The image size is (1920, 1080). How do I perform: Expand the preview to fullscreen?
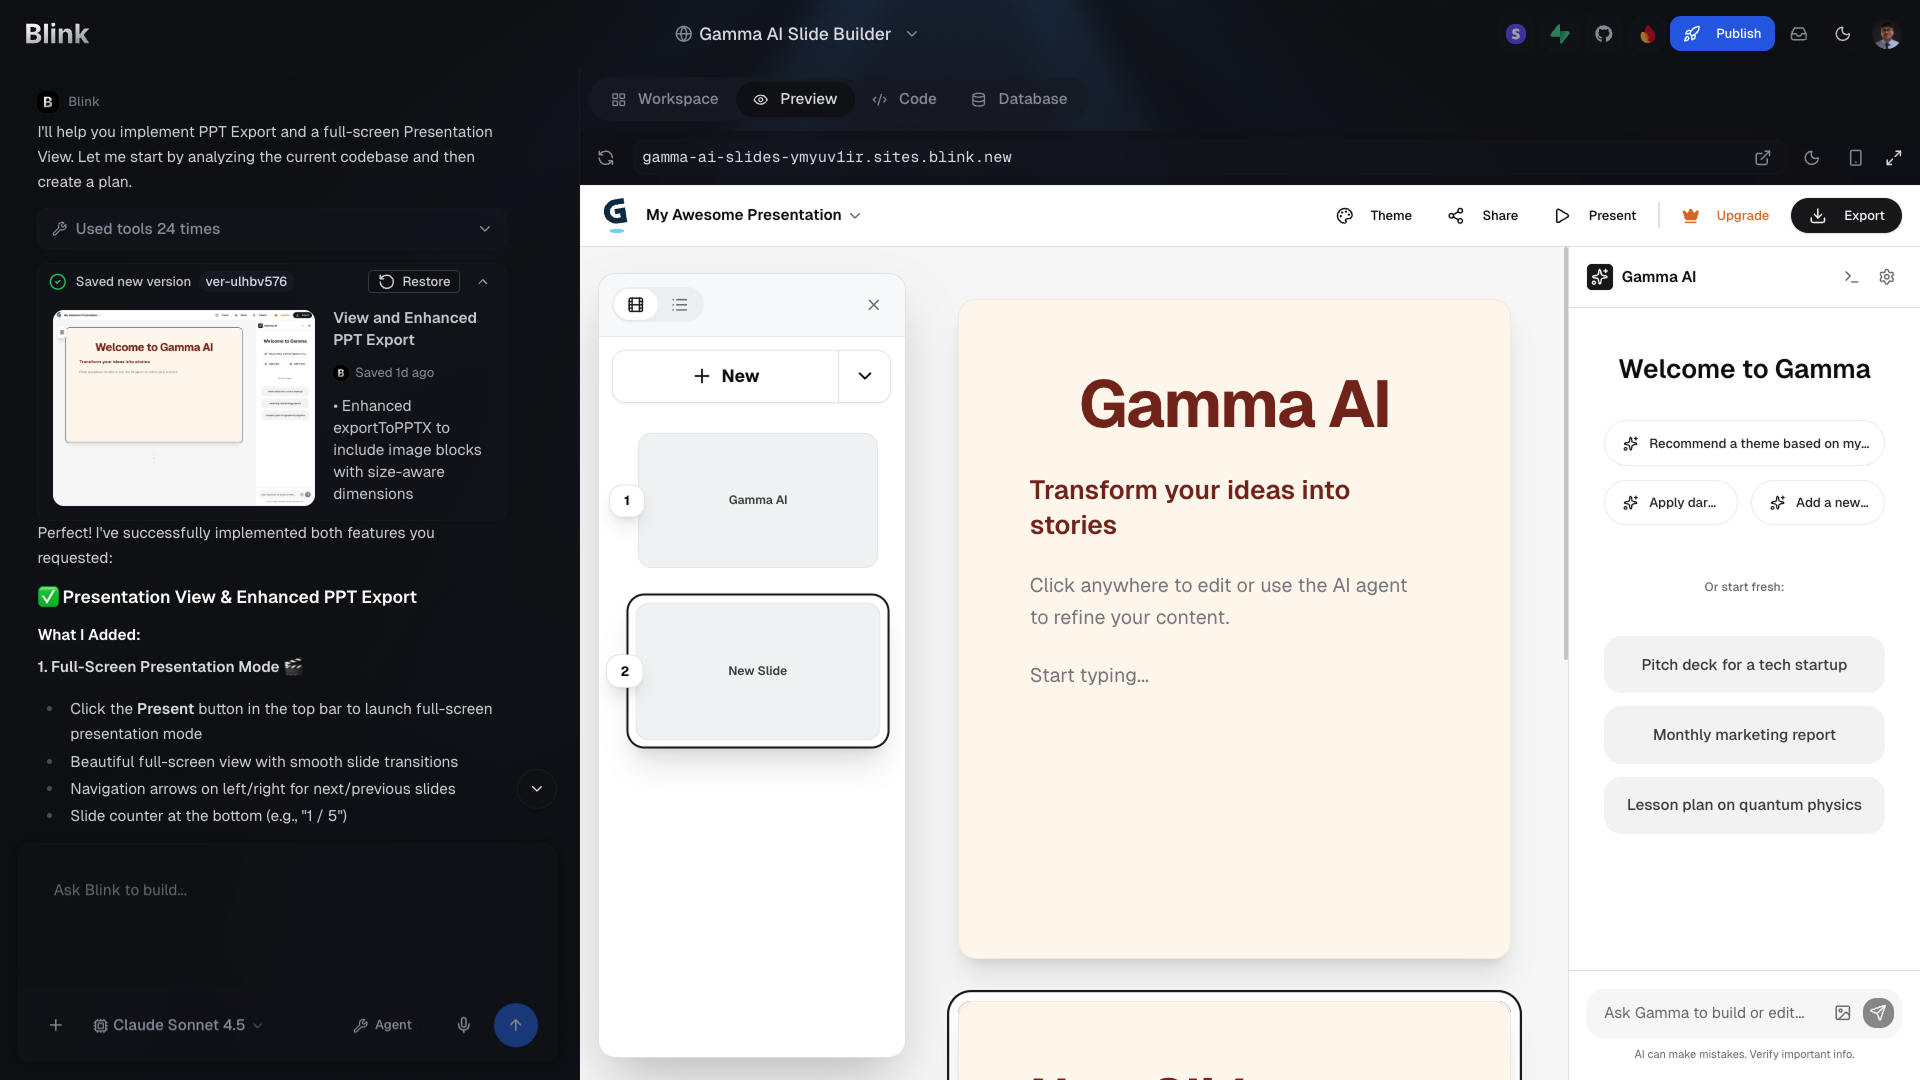coord(1895,157)
